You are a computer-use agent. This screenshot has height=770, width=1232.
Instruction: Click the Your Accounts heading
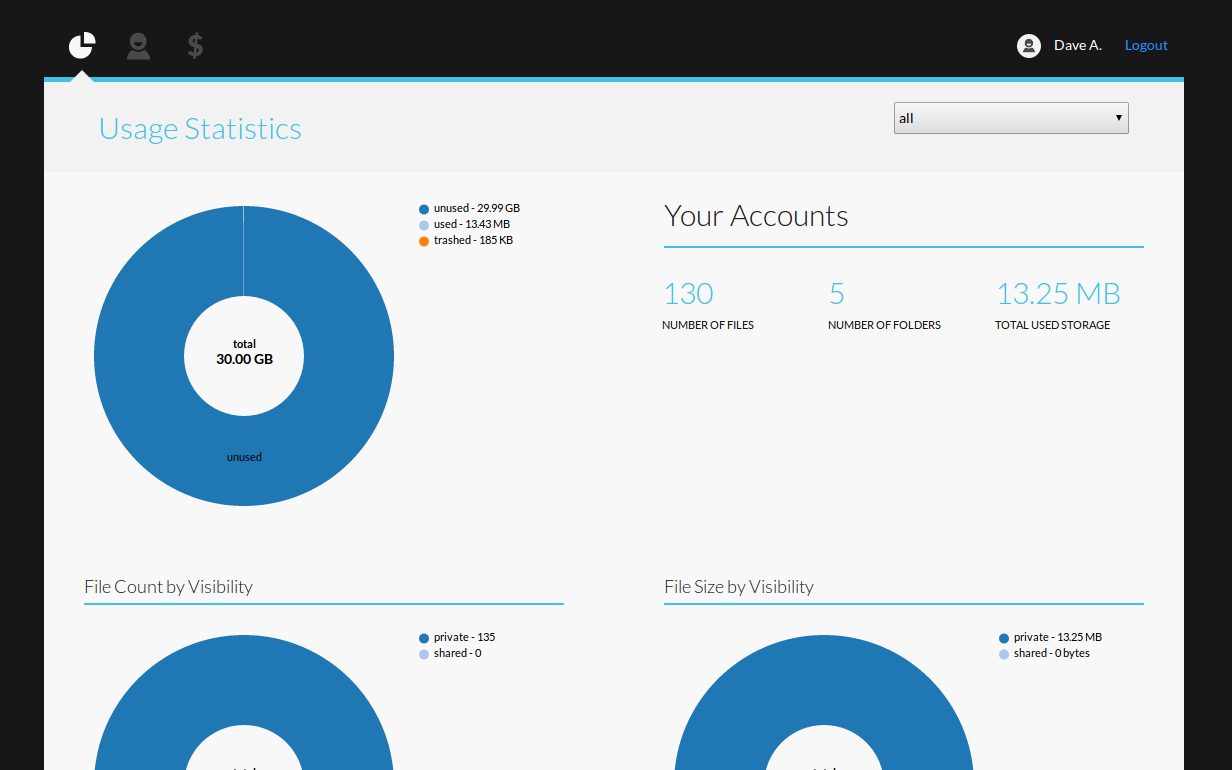tap(756, 216)
